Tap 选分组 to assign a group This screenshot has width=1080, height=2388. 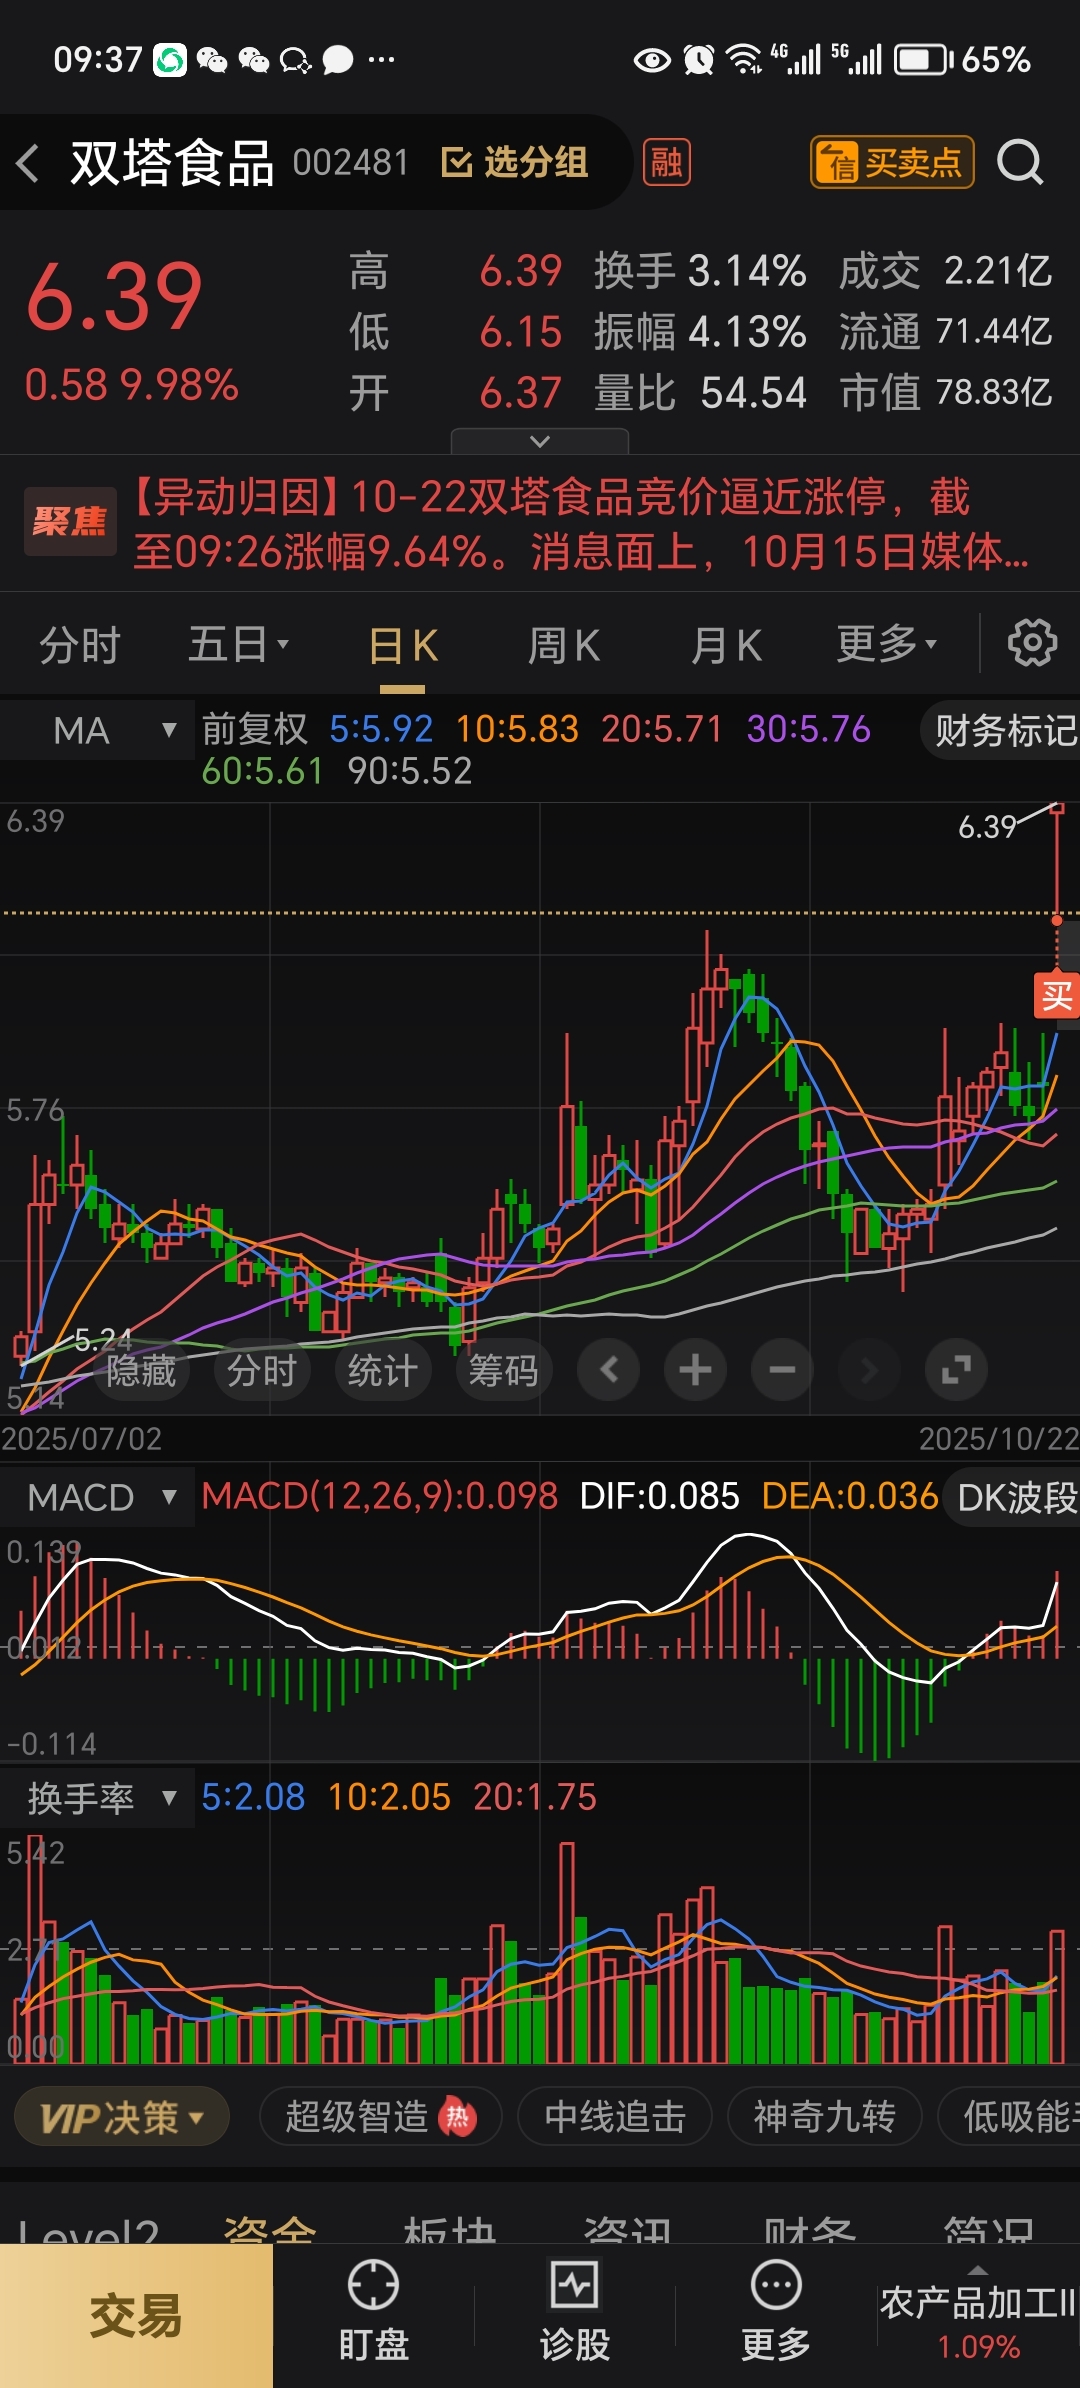515,162
